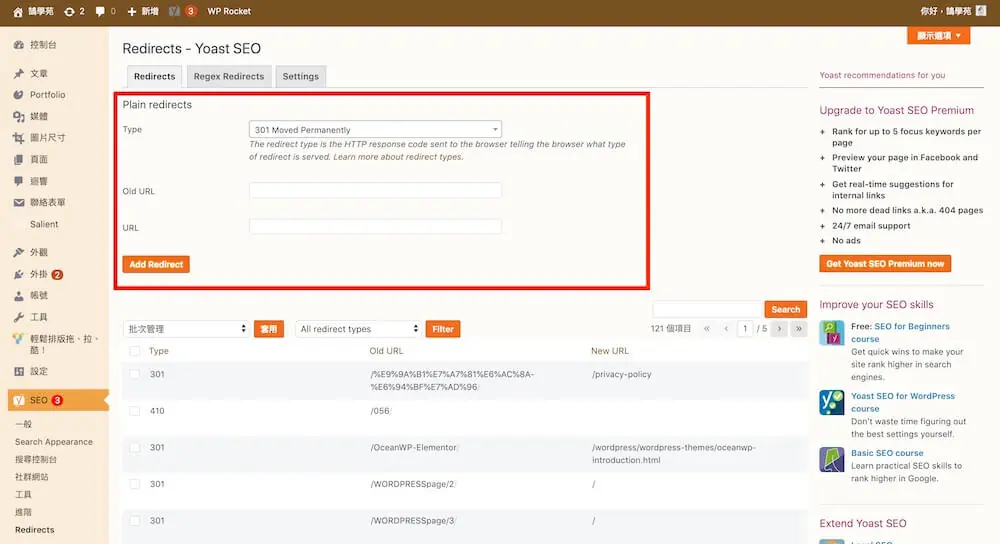This screenshot has height=544, width=1000.
Task: Check the /WORDPRESSpage/2 redirect row
Action: point(135,484)
